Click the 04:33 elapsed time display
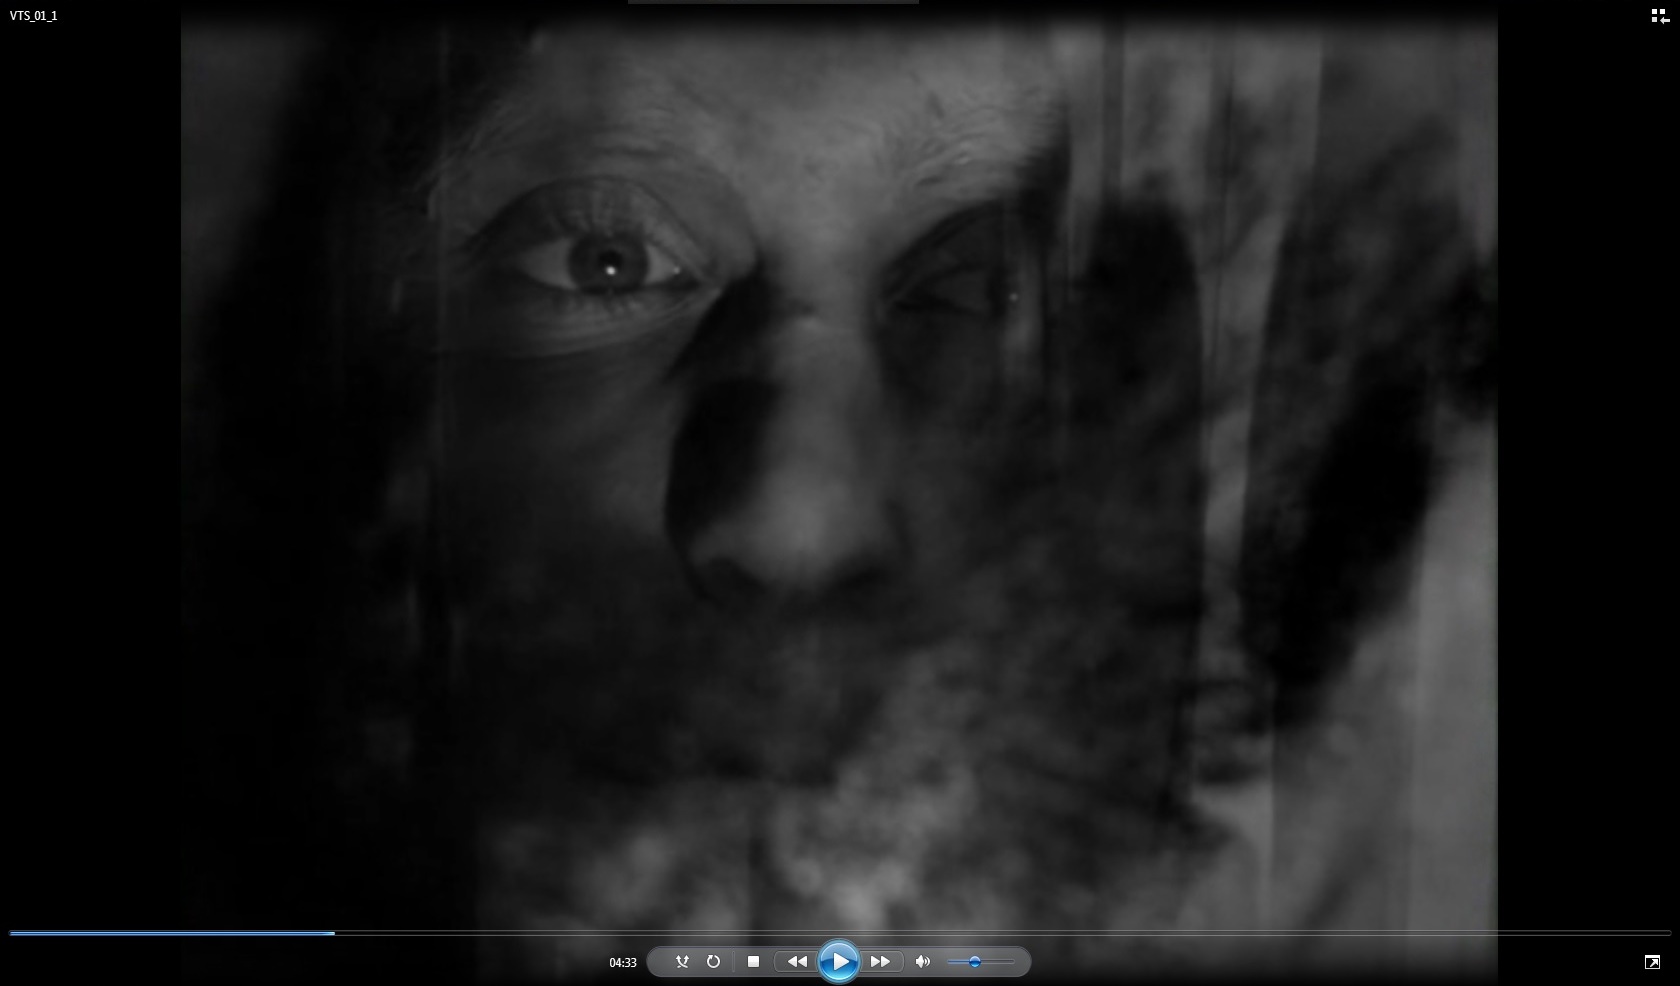 tap(623, 963)
